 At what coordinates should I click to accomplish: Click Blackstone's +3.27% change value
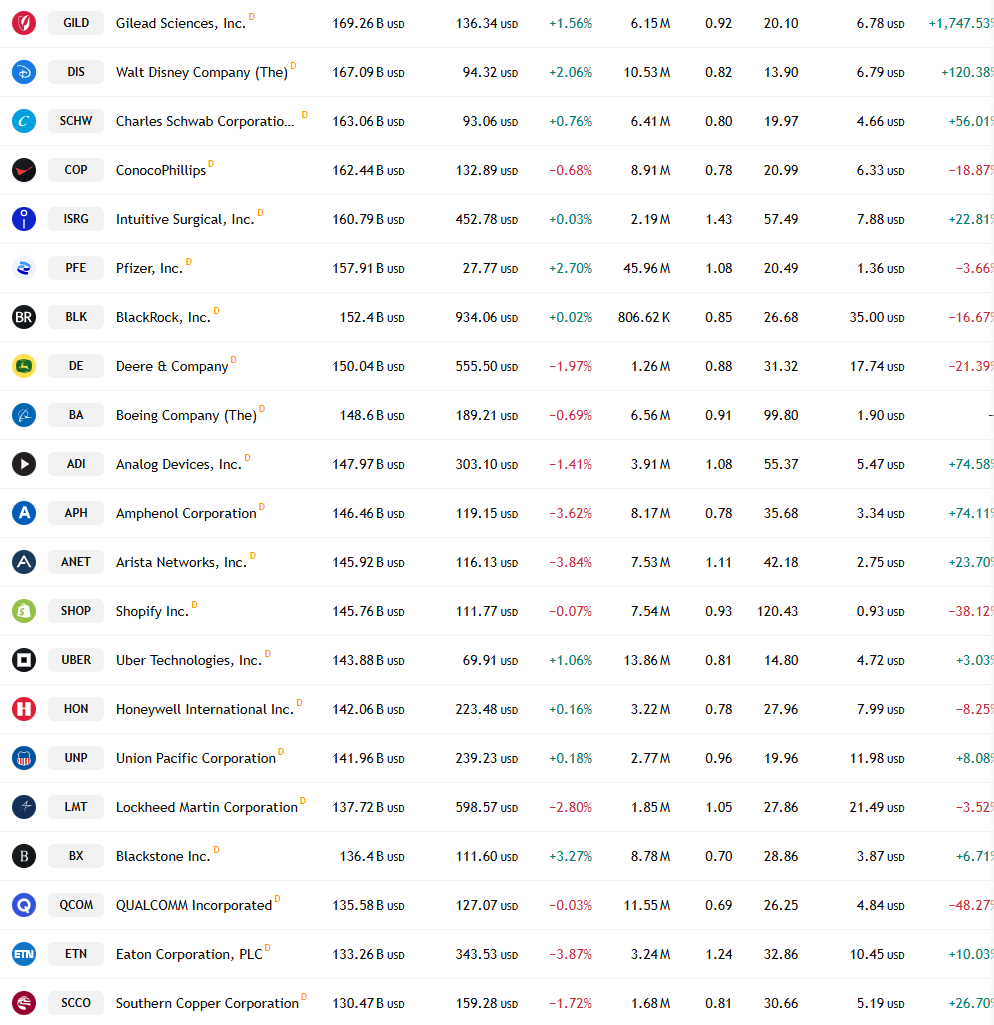coord(571,857)
